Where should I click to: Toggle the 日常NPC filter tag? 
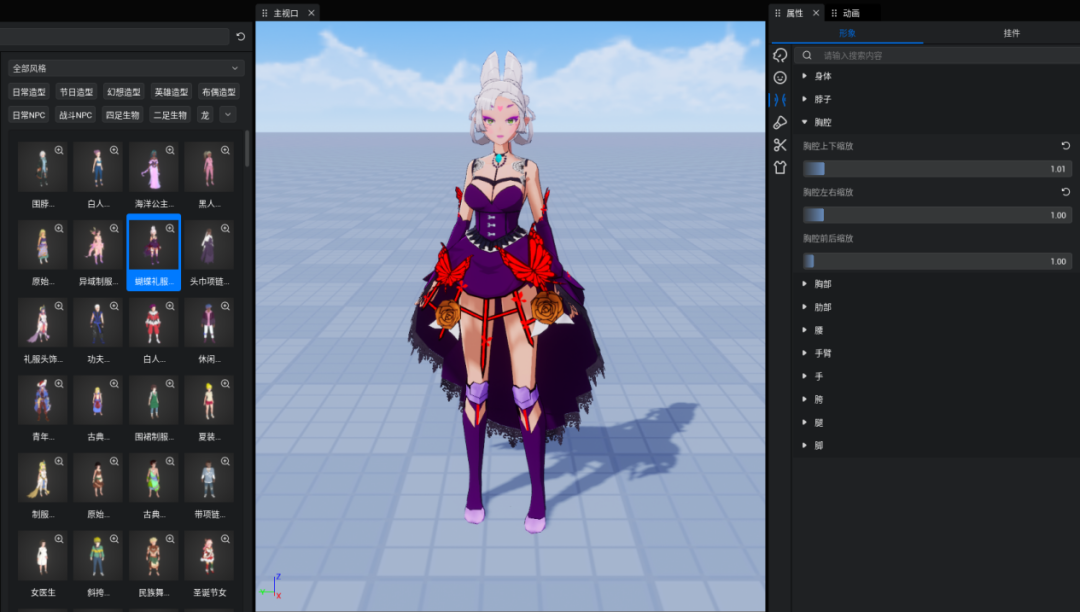tap(29, 115)
